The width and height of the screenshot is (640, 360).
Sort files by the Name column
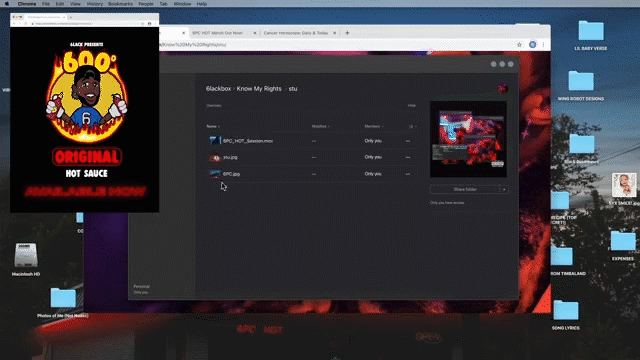(213, 126)
